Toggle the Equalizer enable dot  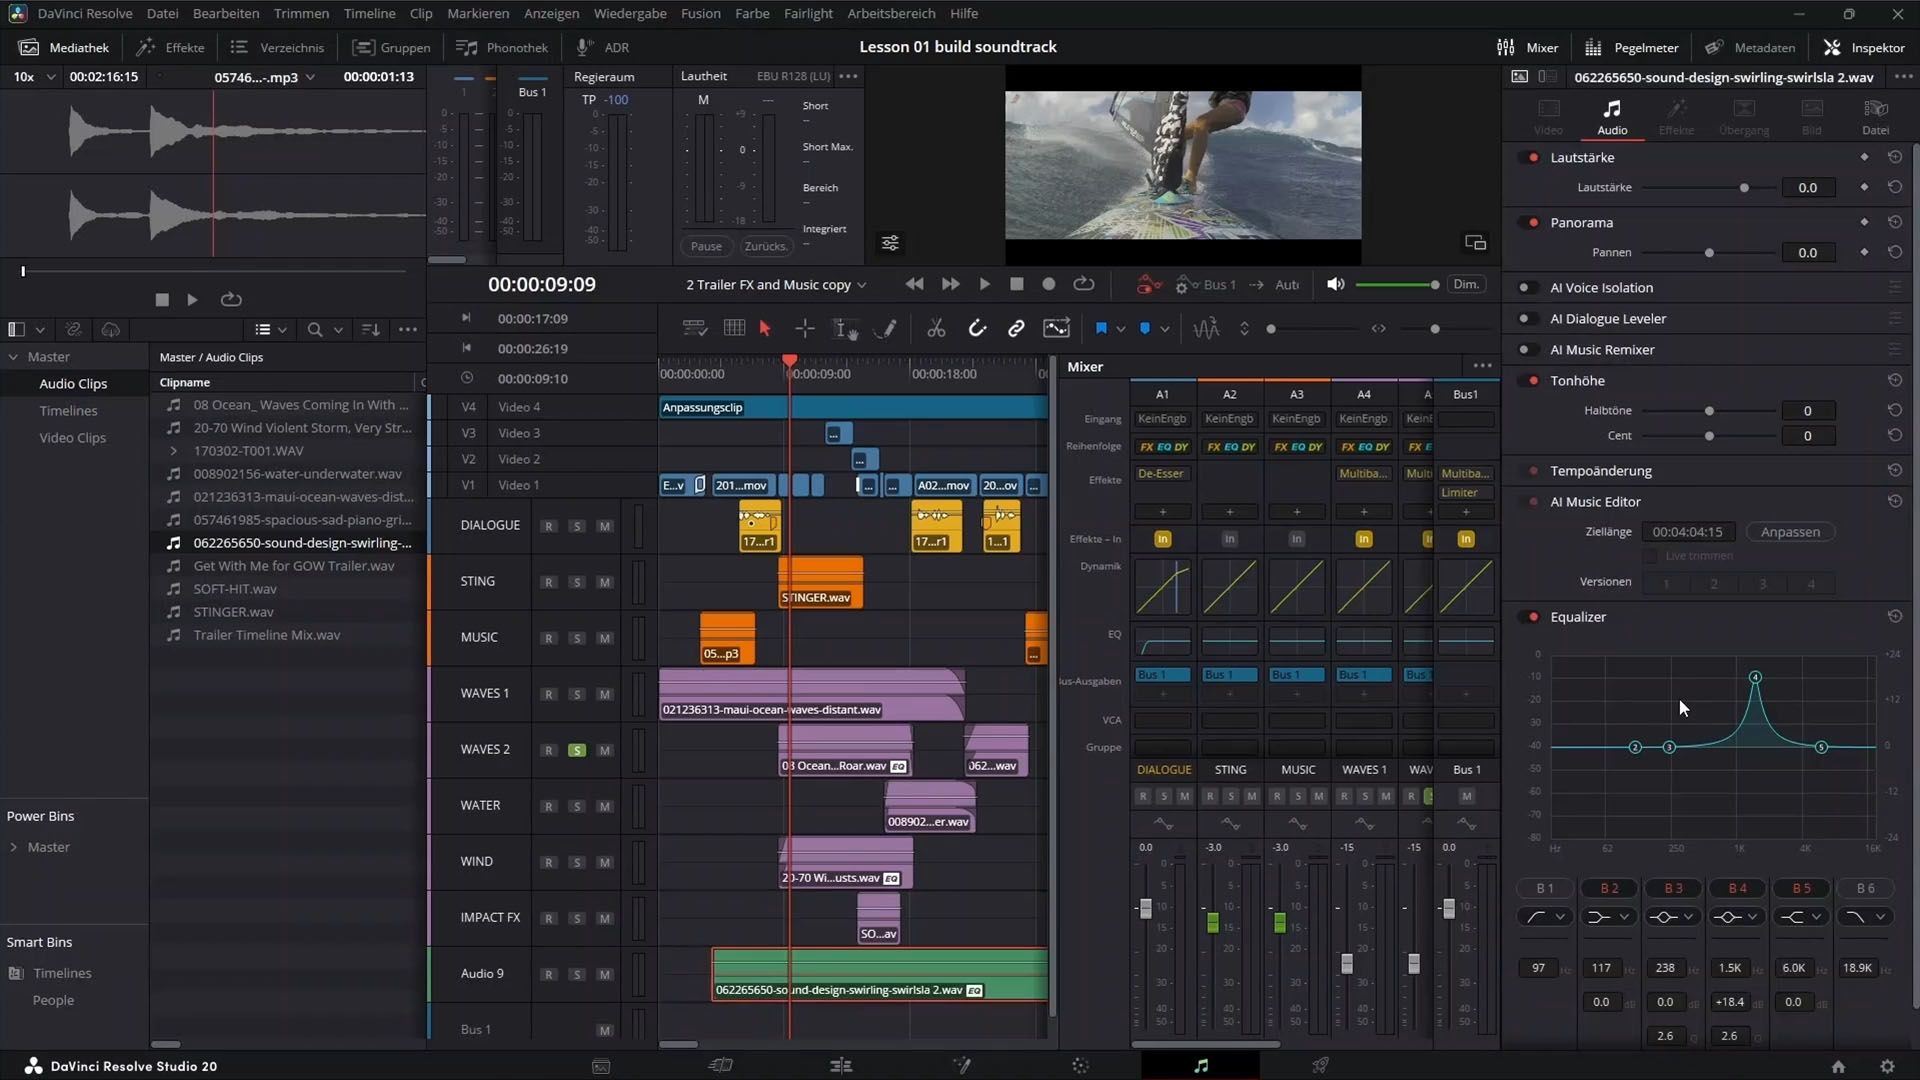tap(1533, 617)
